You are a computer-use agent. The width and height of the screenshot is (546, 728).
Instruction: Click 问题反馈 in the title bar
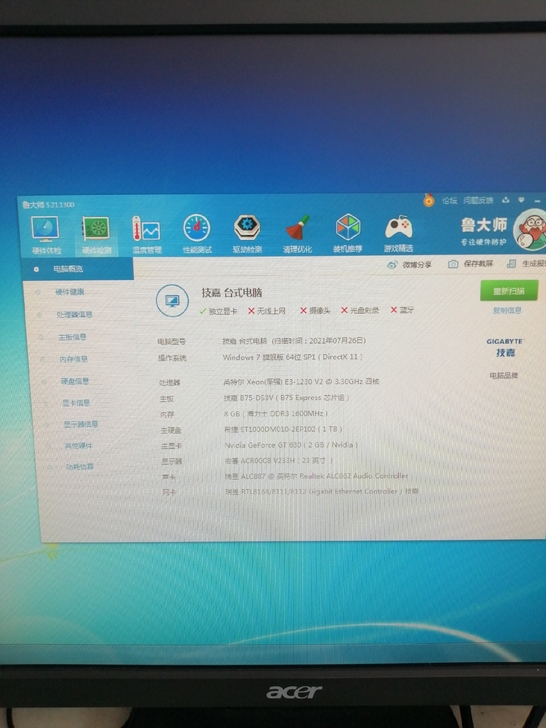[478, 200]
